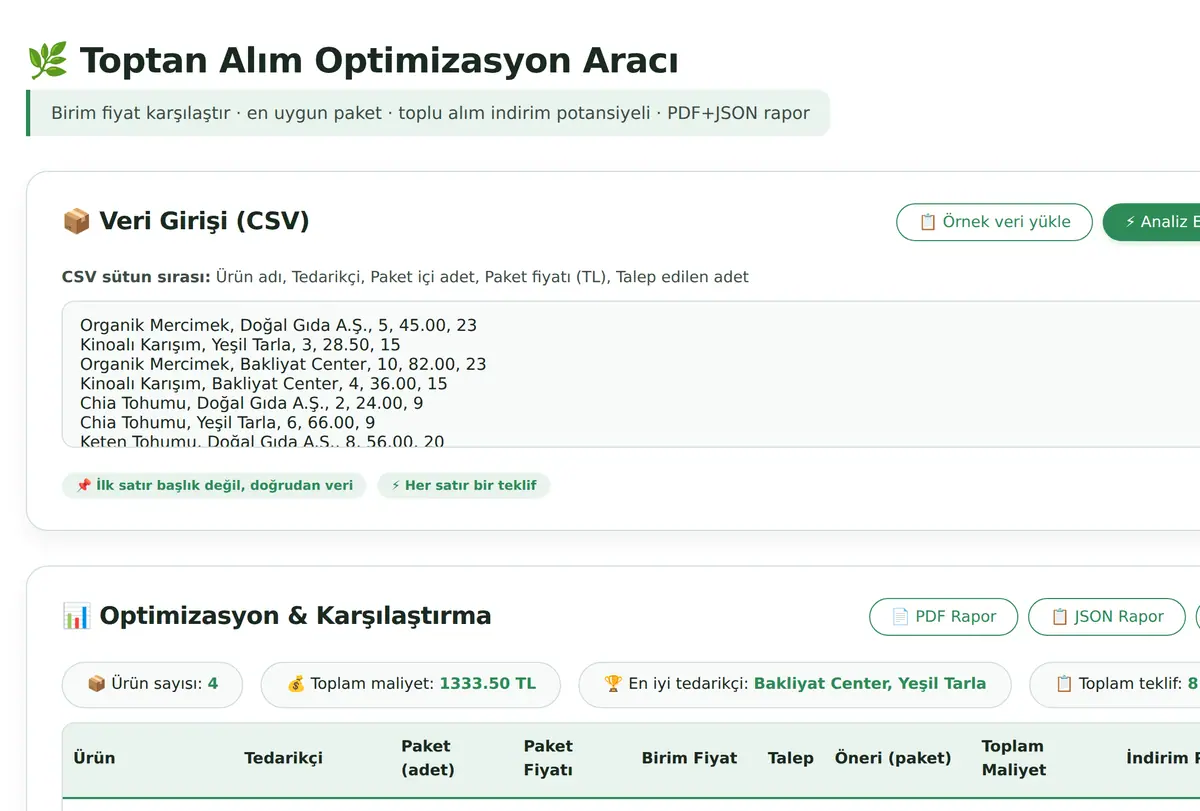Viewport: 1200px width, 811px height.
Task: Export the JSON Rapor
Action: click(x=1107, y=617)
